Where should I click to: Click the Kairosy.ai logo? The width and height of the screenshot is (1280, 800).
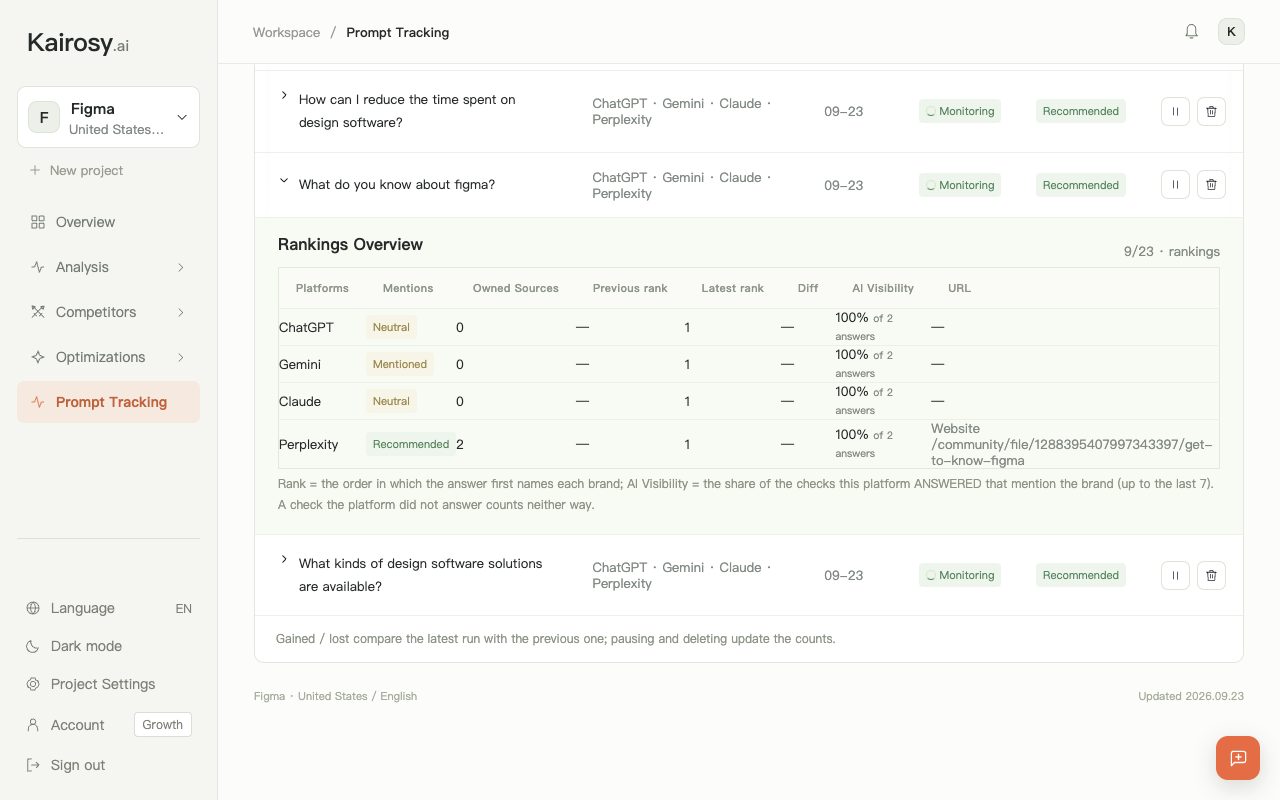click(x=78, y=43)
